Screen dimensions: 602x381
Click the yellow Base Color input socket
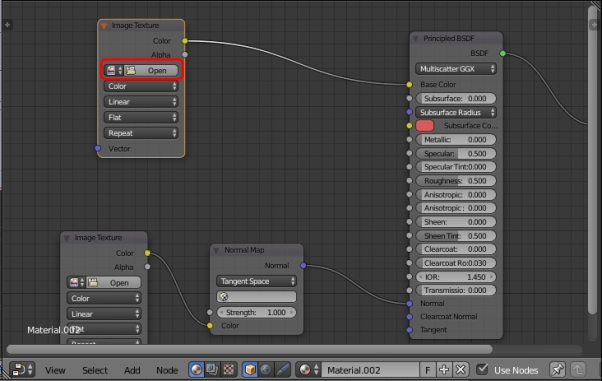pyautogui.click(x=409, y=84)
